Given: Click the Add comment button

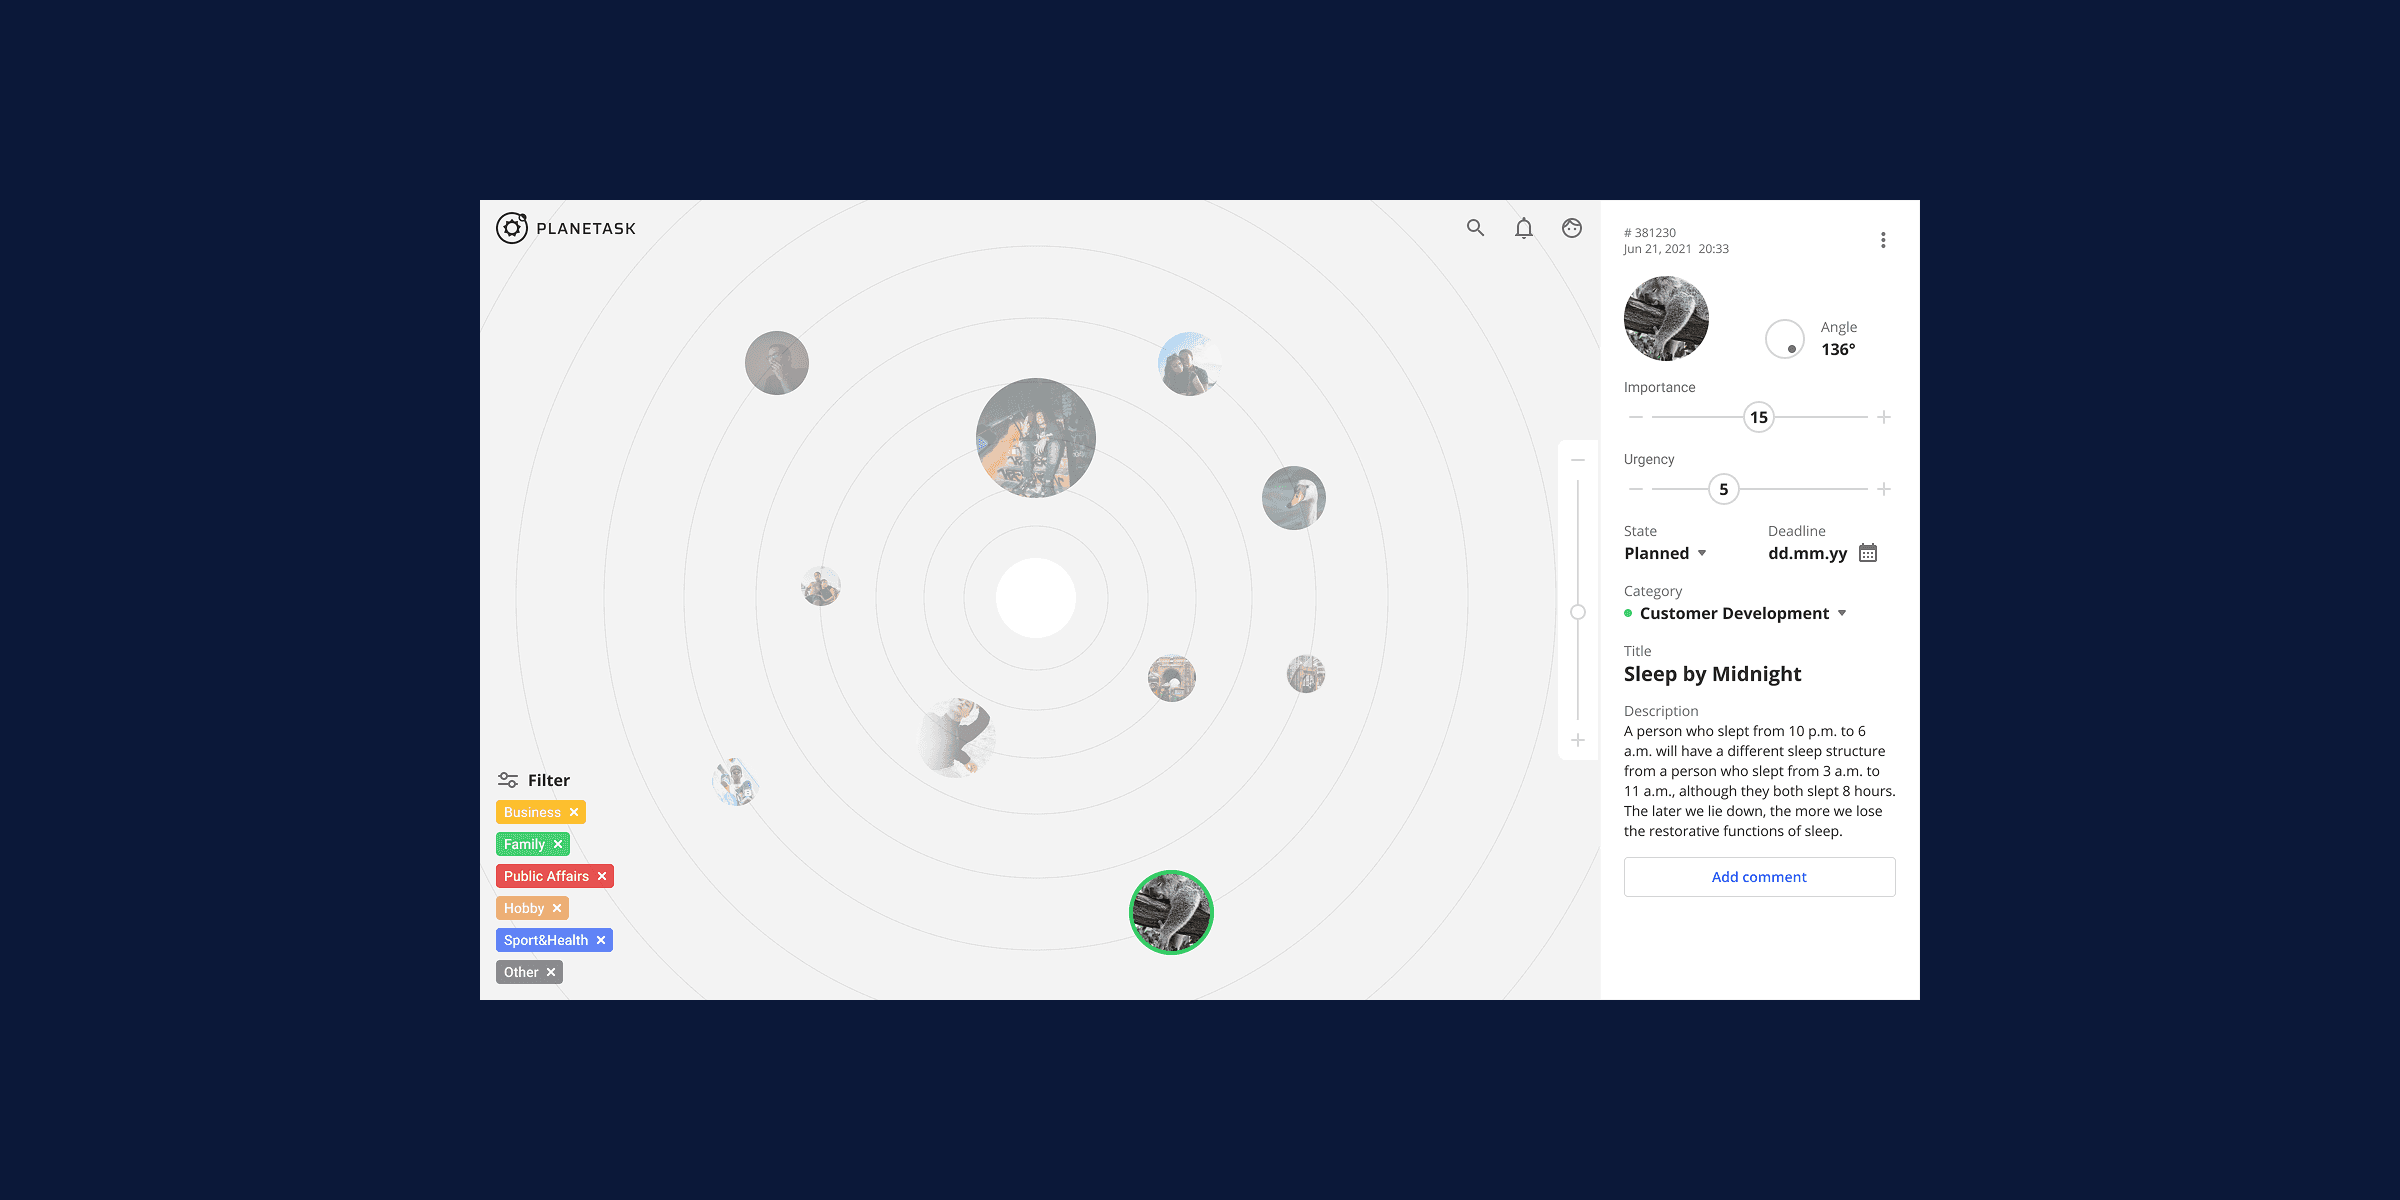Looking at the screenshot, I should coord(1759,877).
